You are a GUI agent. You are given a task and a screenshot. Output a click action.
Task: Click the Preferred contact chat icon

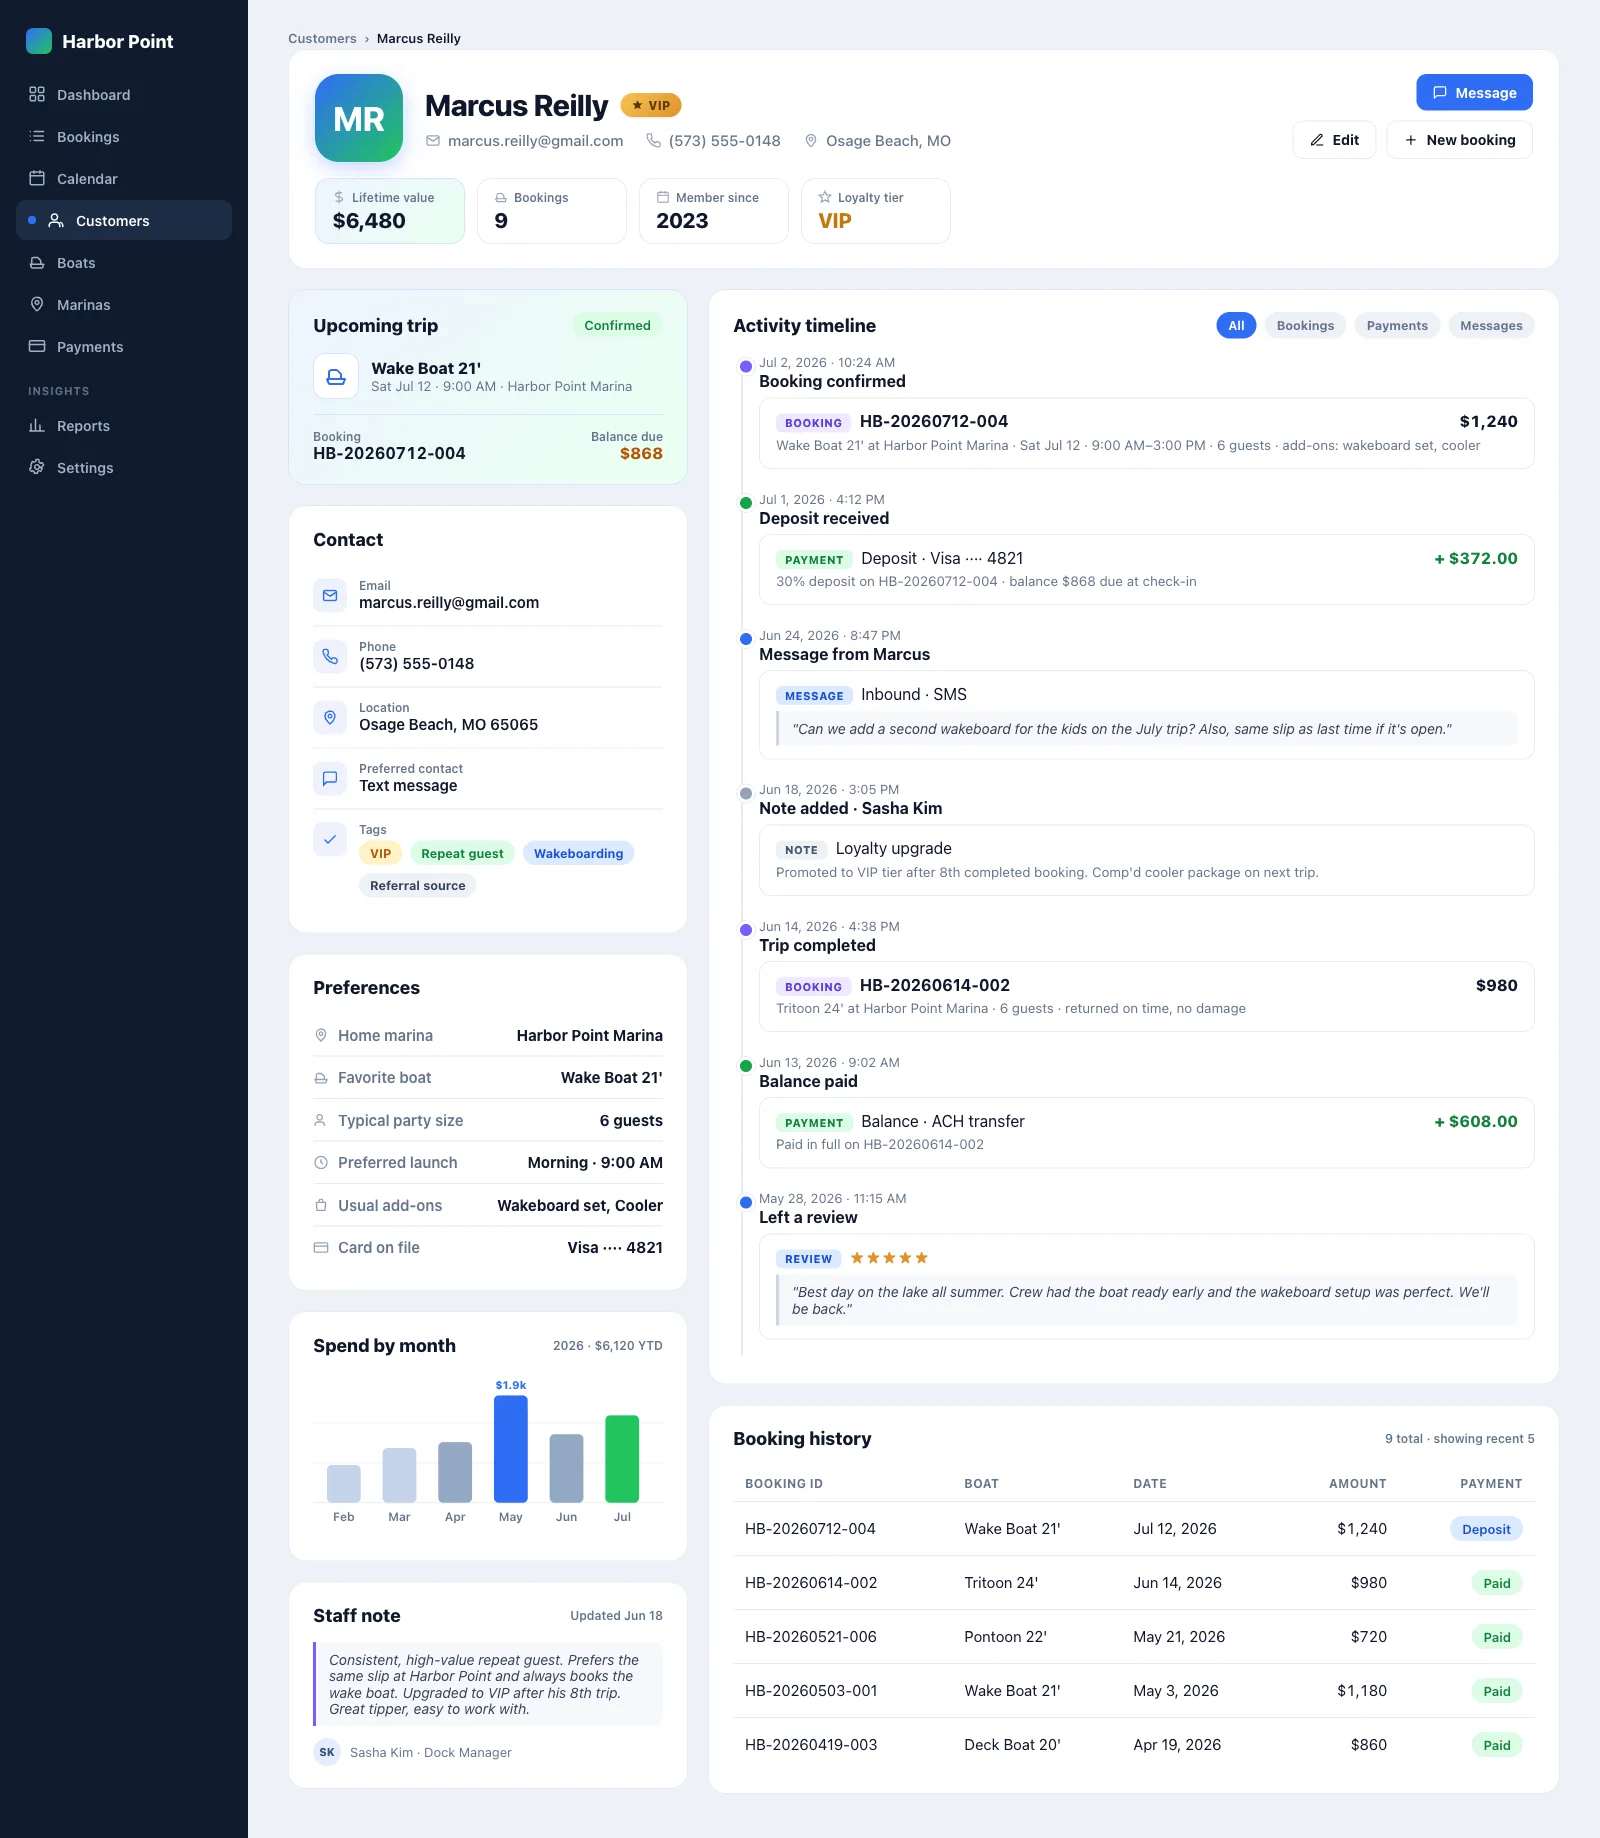[330, 778]
